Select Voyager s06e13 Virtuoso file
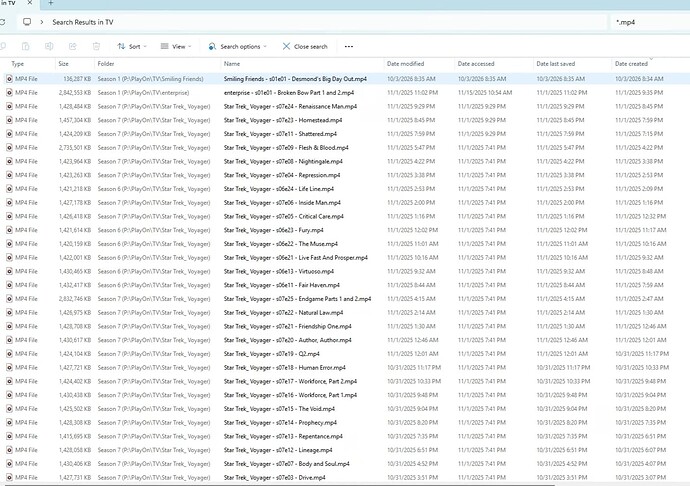The height and width of the screenshot is (486, 690). tap(279, 271)
